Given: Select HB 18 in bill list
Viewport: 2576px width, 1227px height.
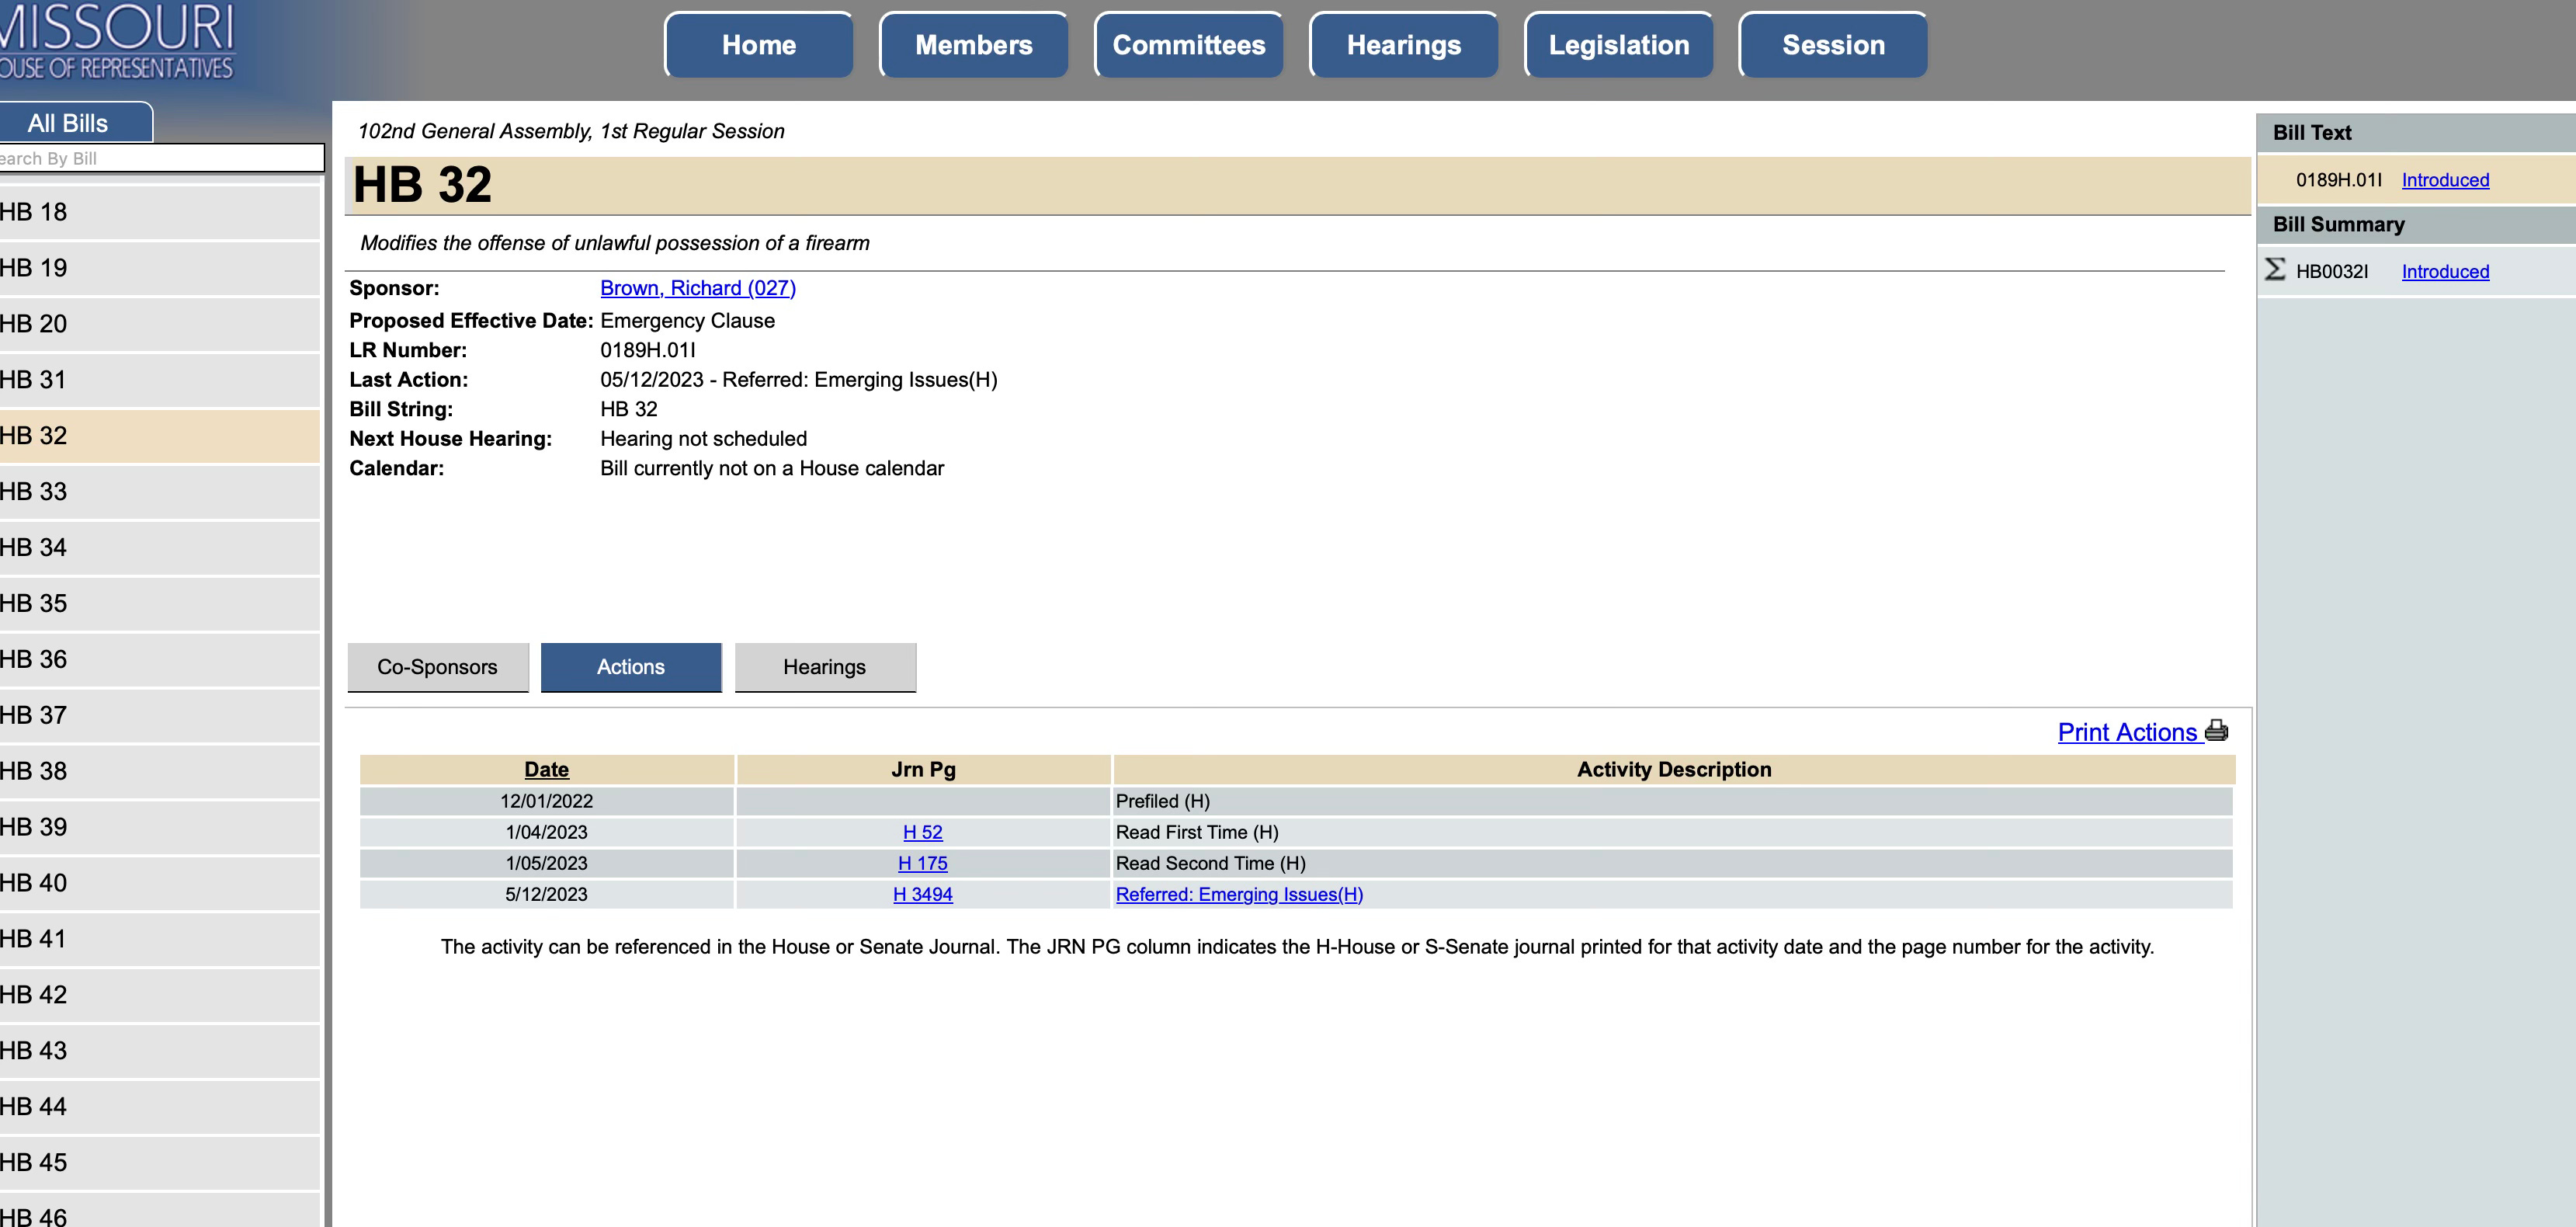Looking at the screenshot, I should pos(160,212).
